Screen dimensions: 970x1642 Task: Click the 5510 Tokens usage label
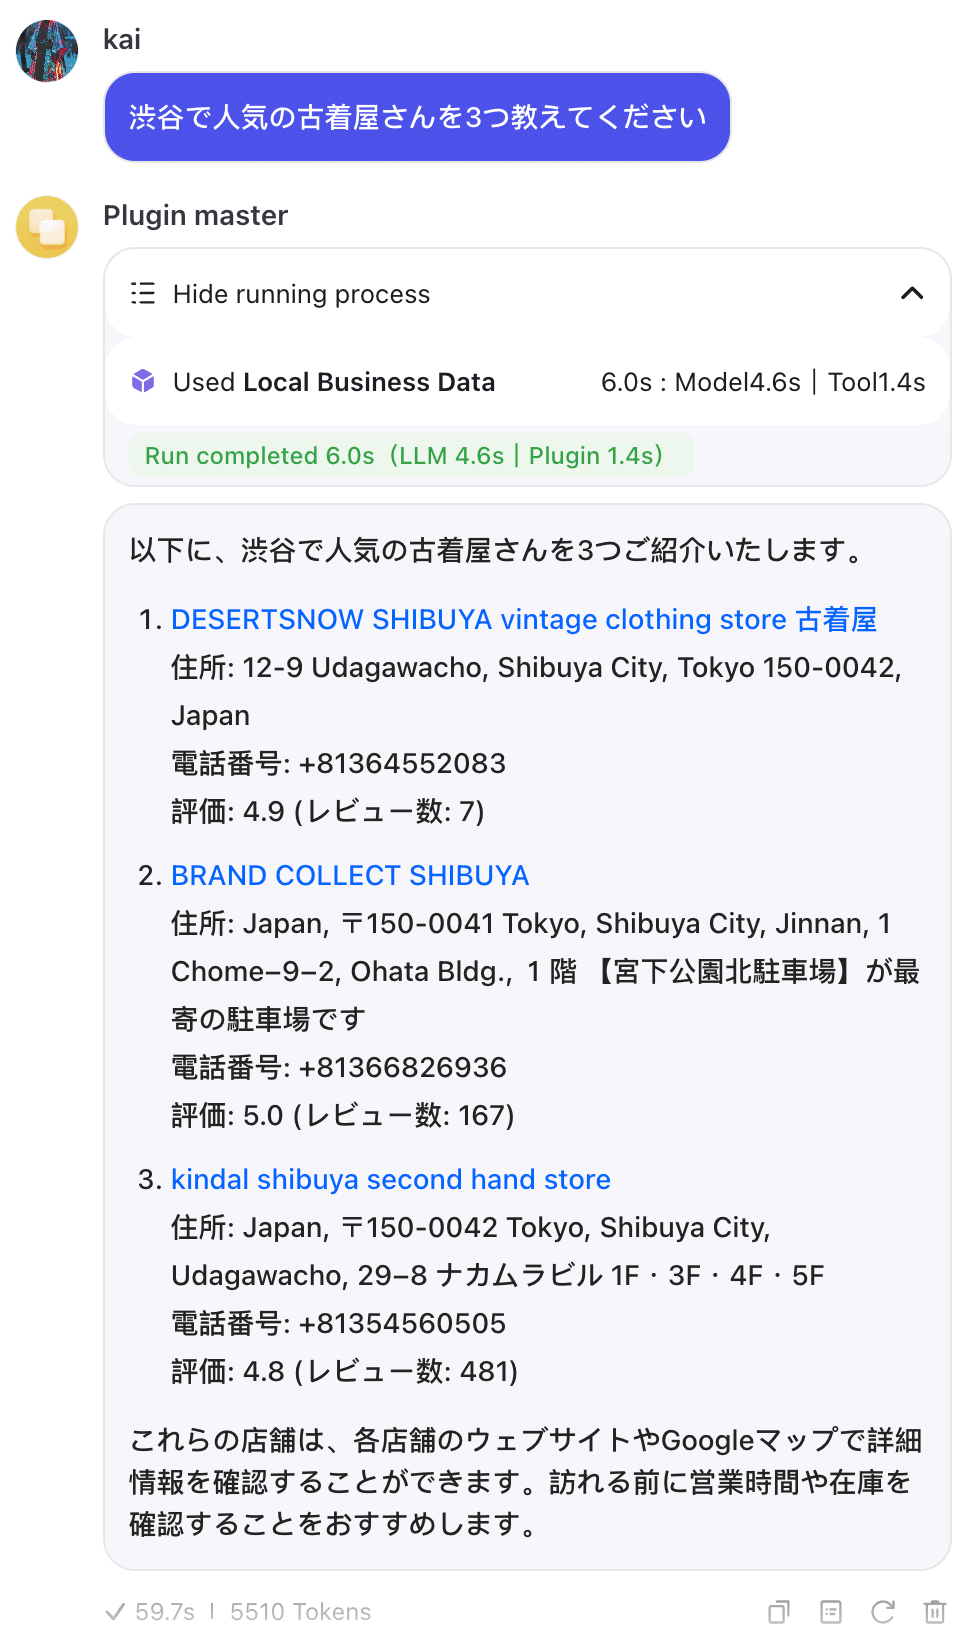click(300, 1611)
